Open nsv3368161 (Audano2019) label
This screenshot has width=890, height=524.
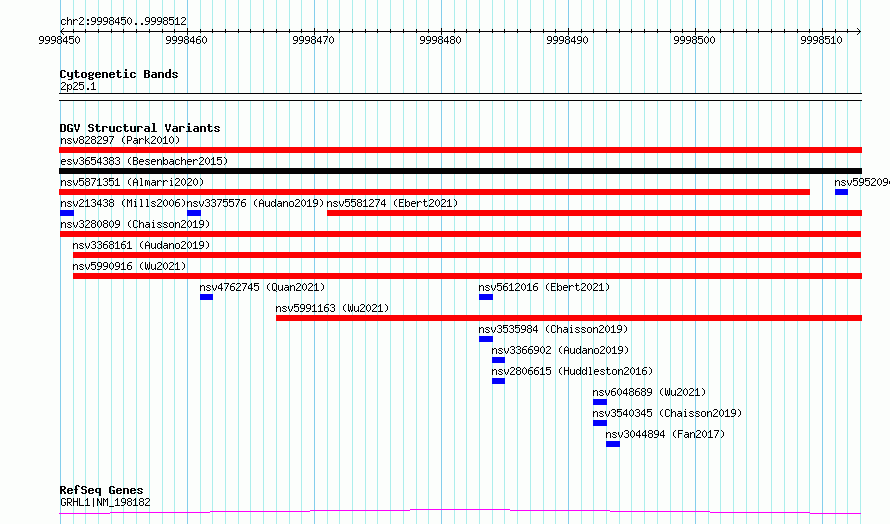(141, 245)
